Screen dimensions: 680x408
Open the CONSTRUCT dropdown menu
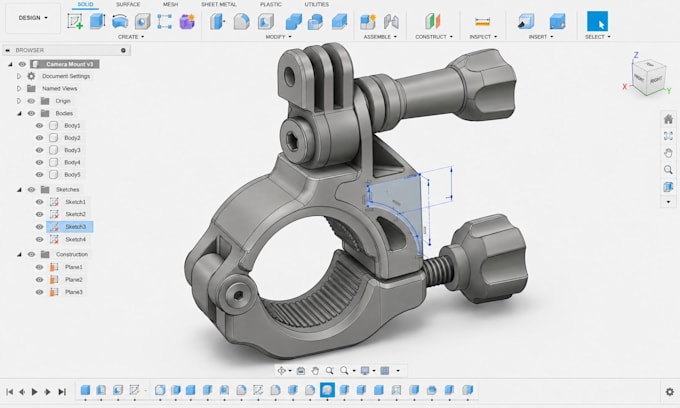click(434, 37)
